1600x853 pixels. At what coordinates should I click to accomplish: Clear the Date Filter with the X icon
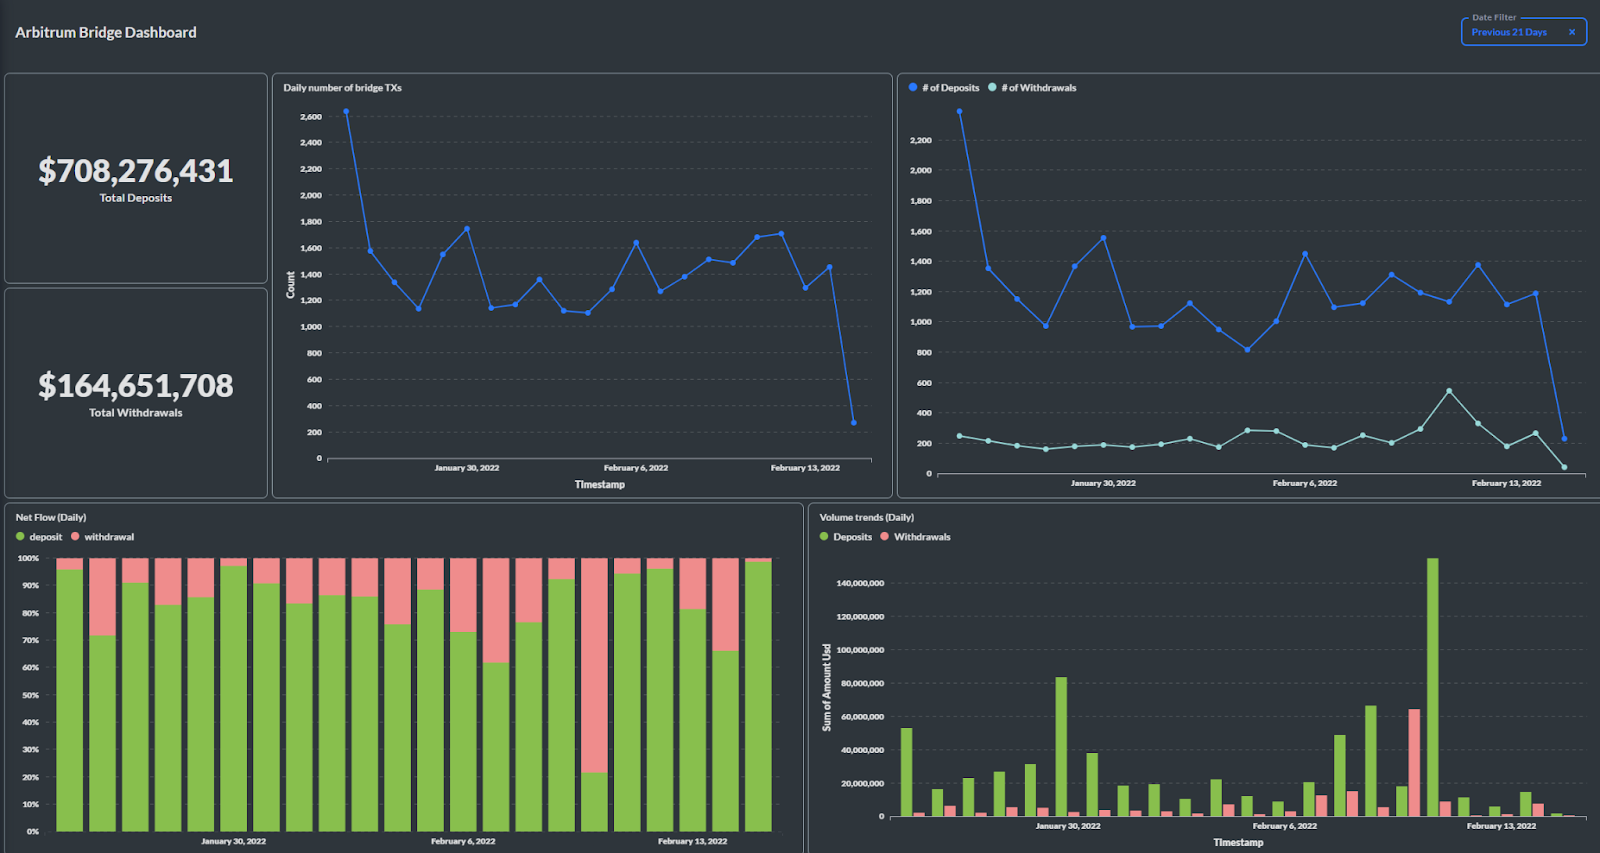tap(1571, 32)
